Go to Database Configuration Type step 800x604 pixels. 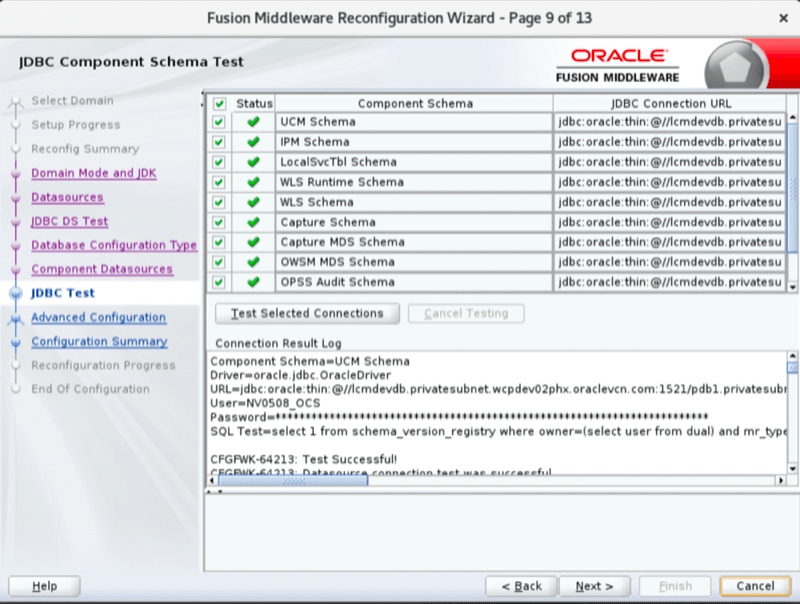114,245
